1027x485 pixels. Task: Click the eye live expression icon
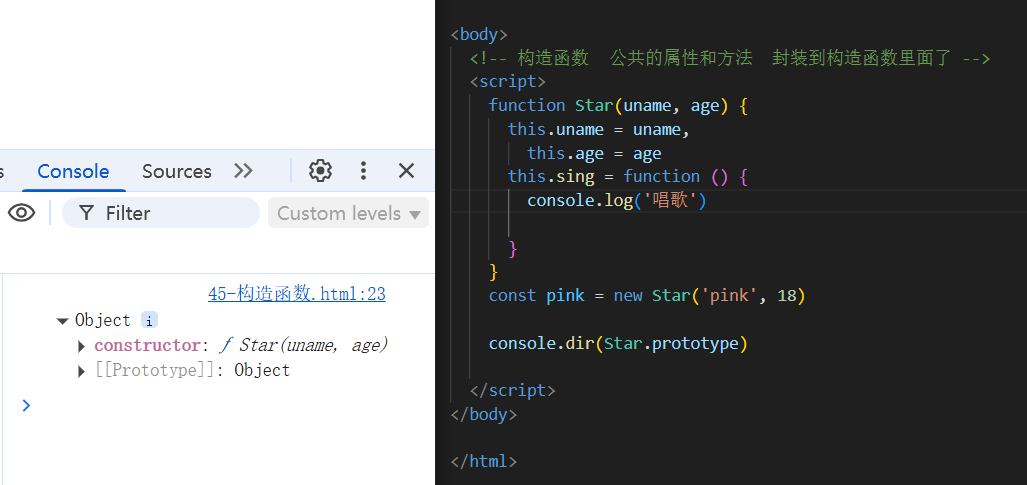click(22, 213)
